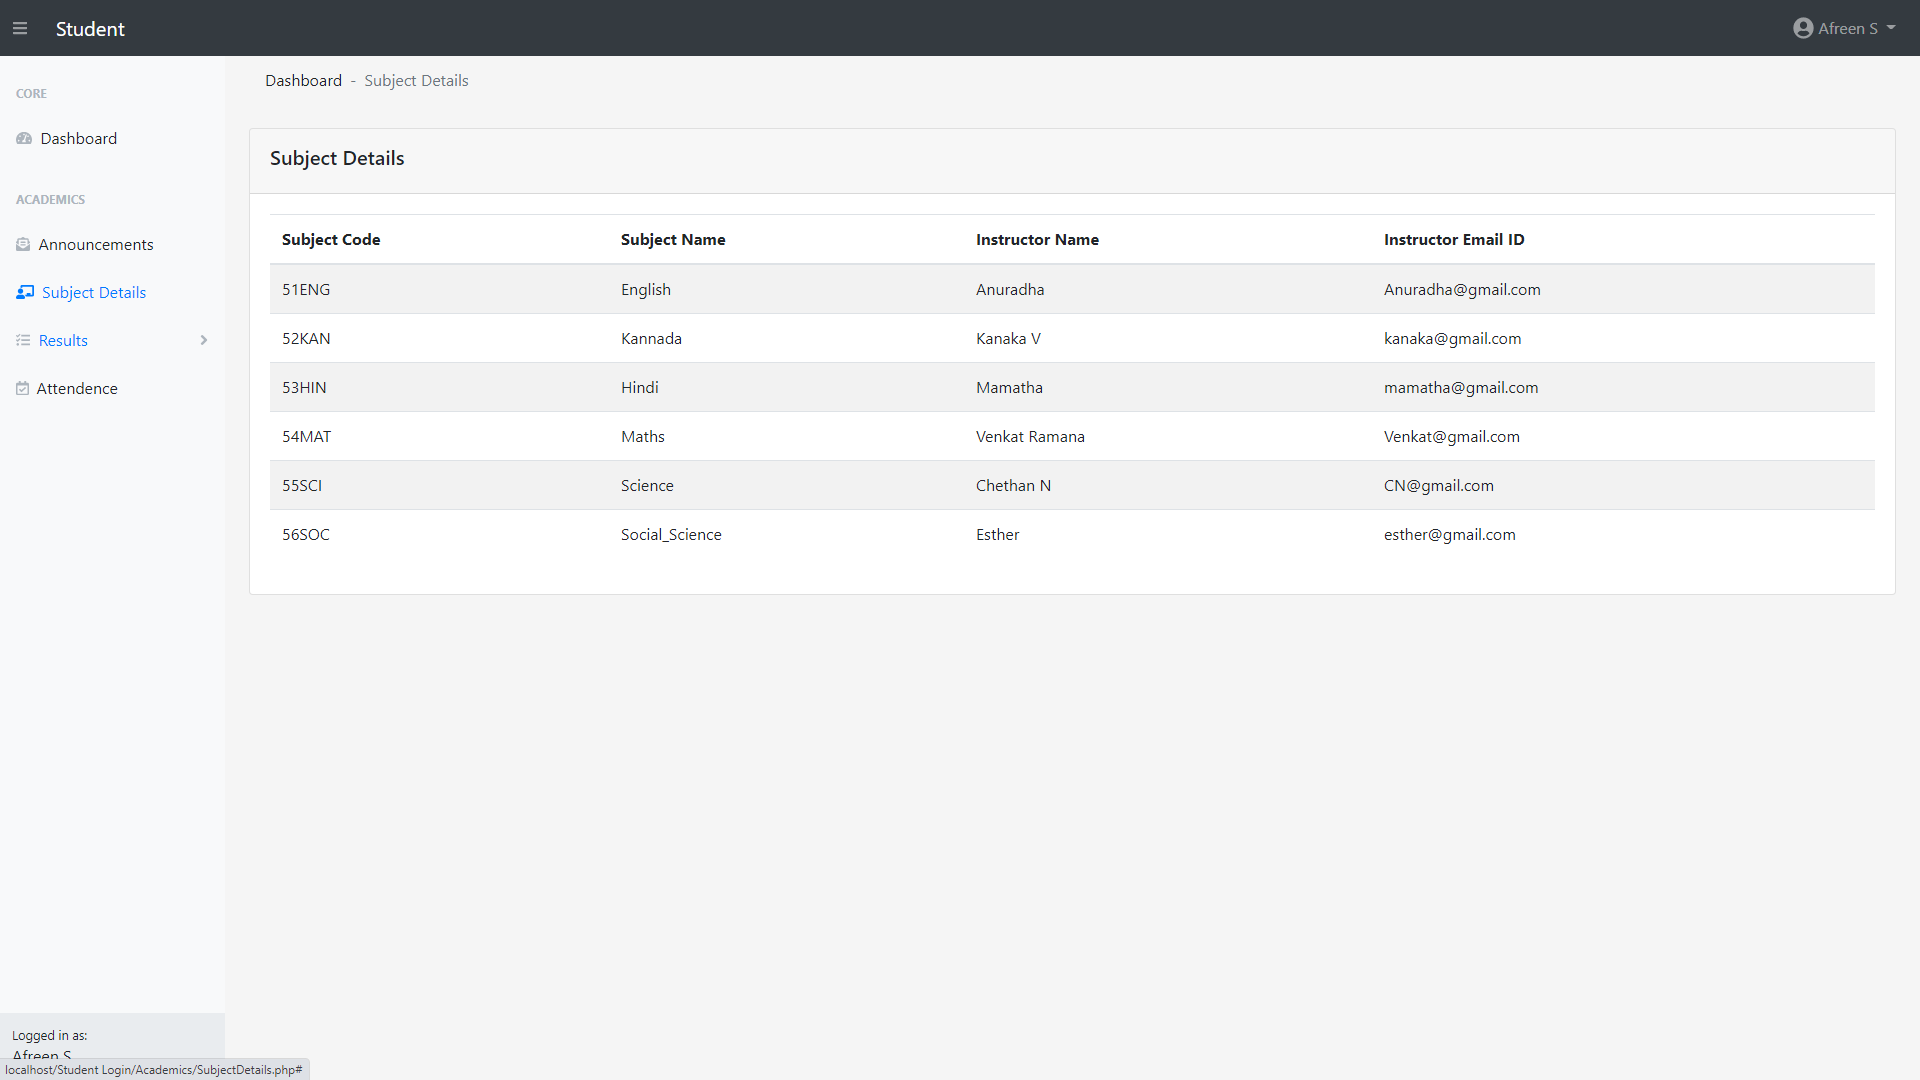Image resolution: width=1920 pixels, height=1080 pixels.
Task: Click the Dashboard gauge icon in the sidebar
Action: pyautogui.click(x=24, y=139)
